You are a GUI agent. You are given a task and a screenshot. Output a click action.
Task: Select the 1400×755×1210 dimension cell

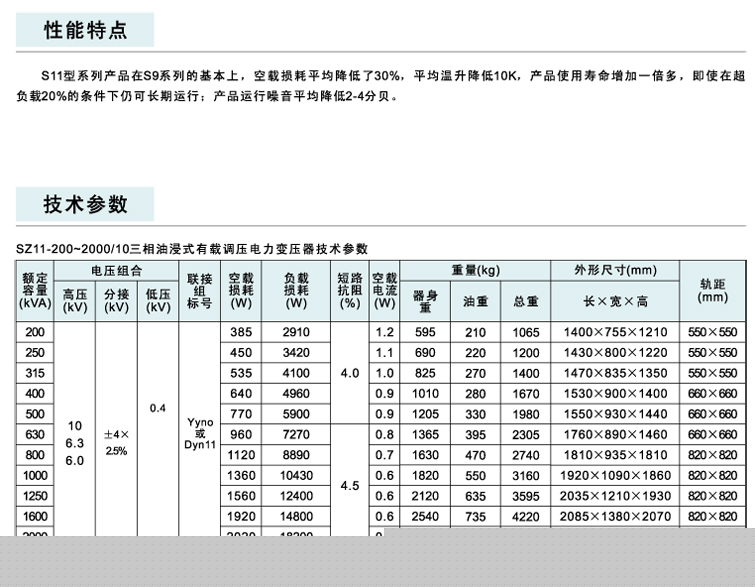(x=615, y=332)
